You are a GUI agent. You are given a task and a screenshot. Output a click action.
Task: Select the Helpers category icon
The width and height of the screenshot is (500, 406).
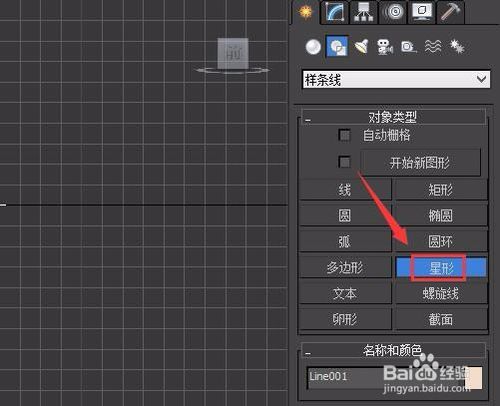coord(409,47)
